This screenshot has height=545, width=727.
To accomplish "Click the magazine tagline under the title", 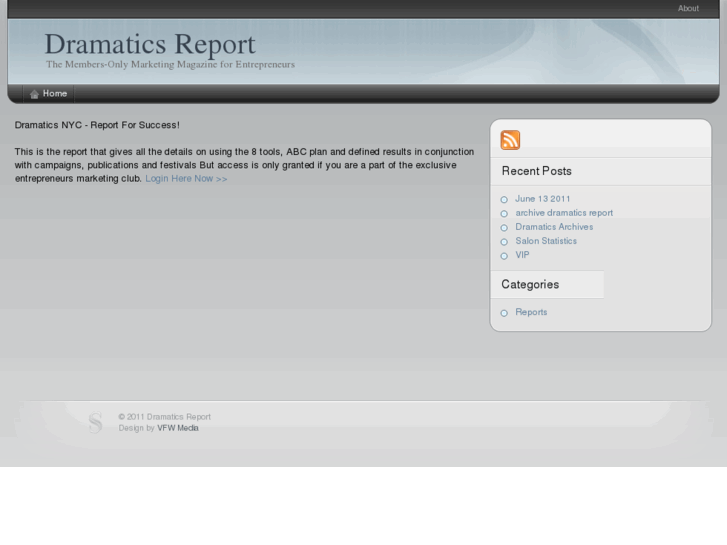I will click(170, 64).
